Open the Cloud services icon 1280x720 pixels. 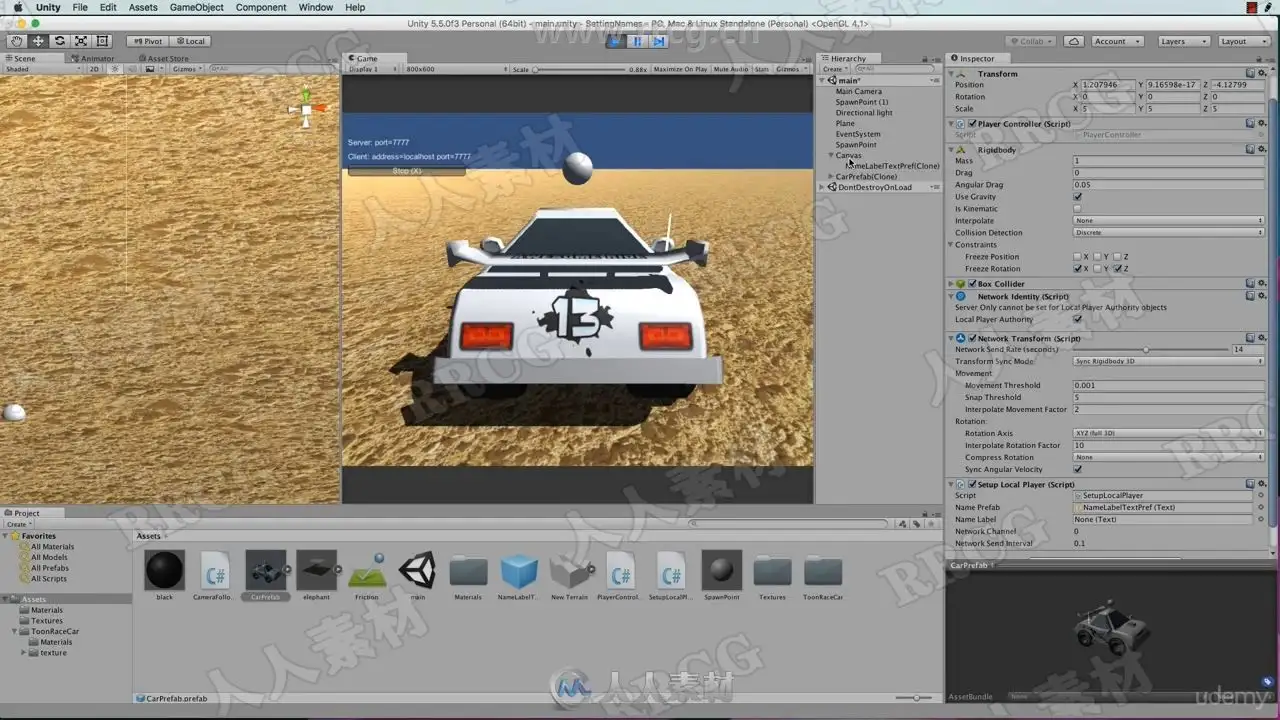click(x=1073, y=41)
